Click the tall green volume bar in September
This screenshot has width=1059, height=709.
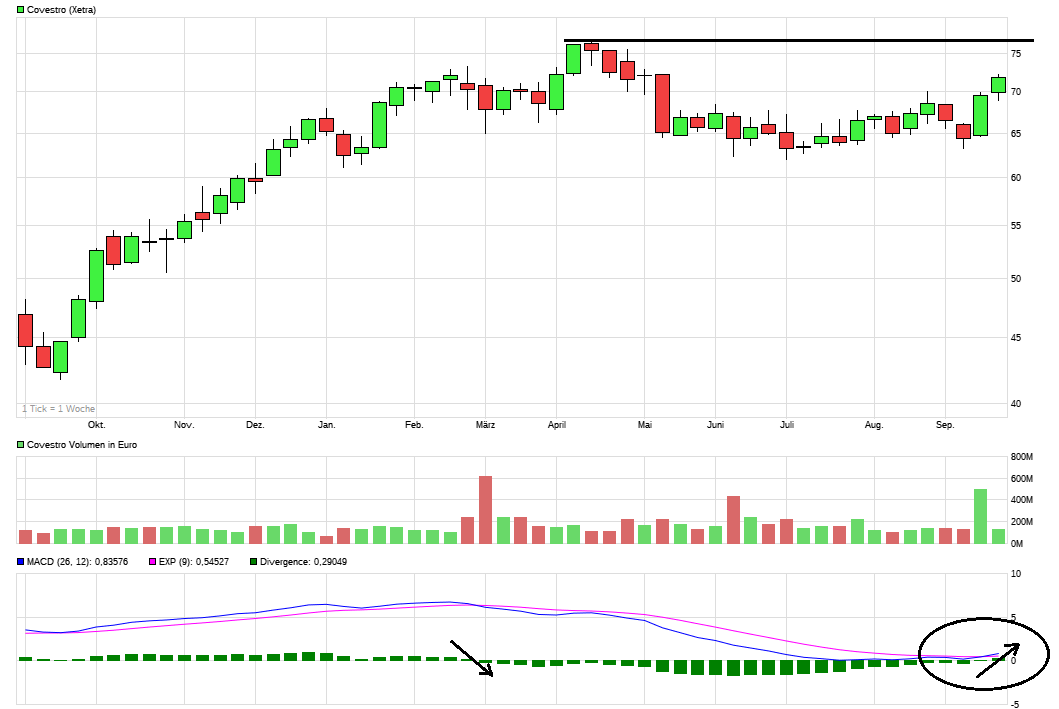981,517
